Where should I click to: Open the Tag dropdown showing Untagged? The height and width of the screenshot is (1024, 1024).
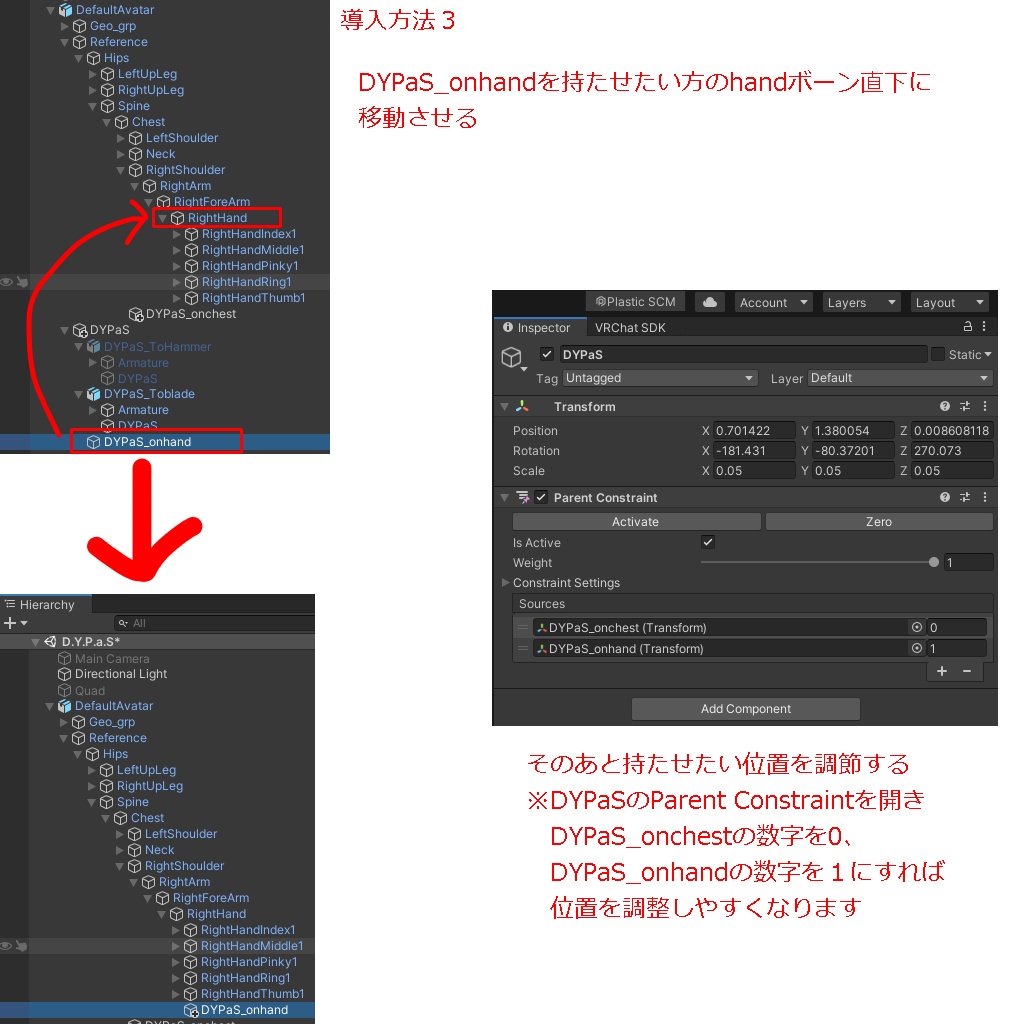(660, 378)
